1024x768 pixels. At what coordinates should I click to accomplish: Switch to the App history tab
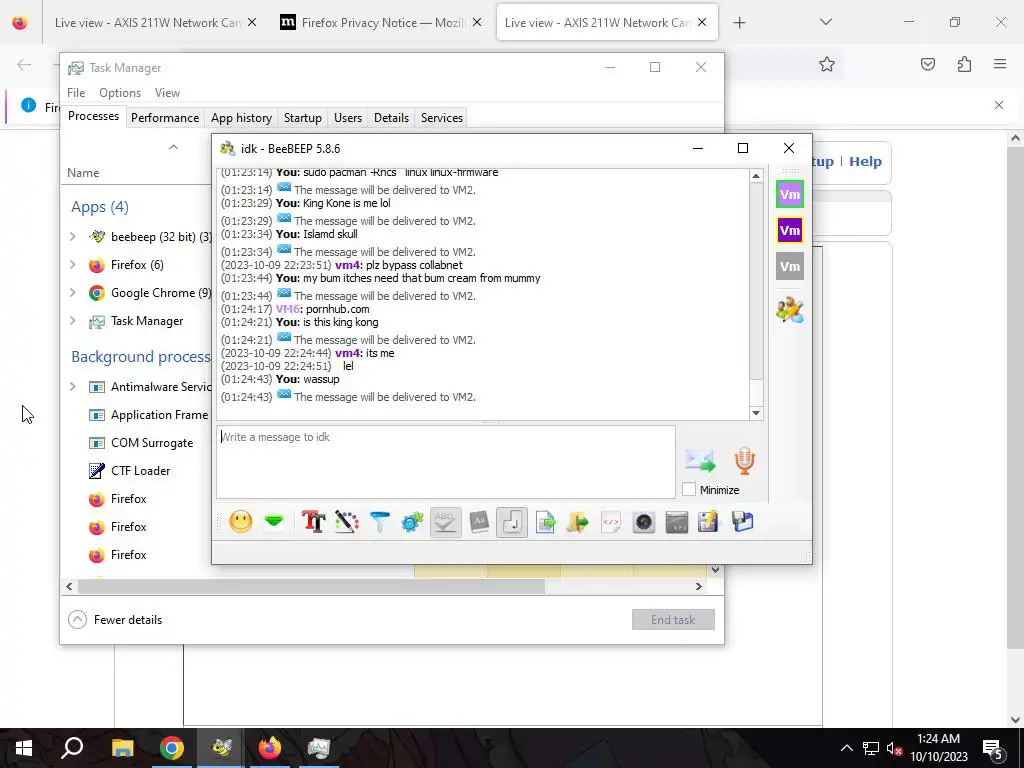click(x=241, y=118)
